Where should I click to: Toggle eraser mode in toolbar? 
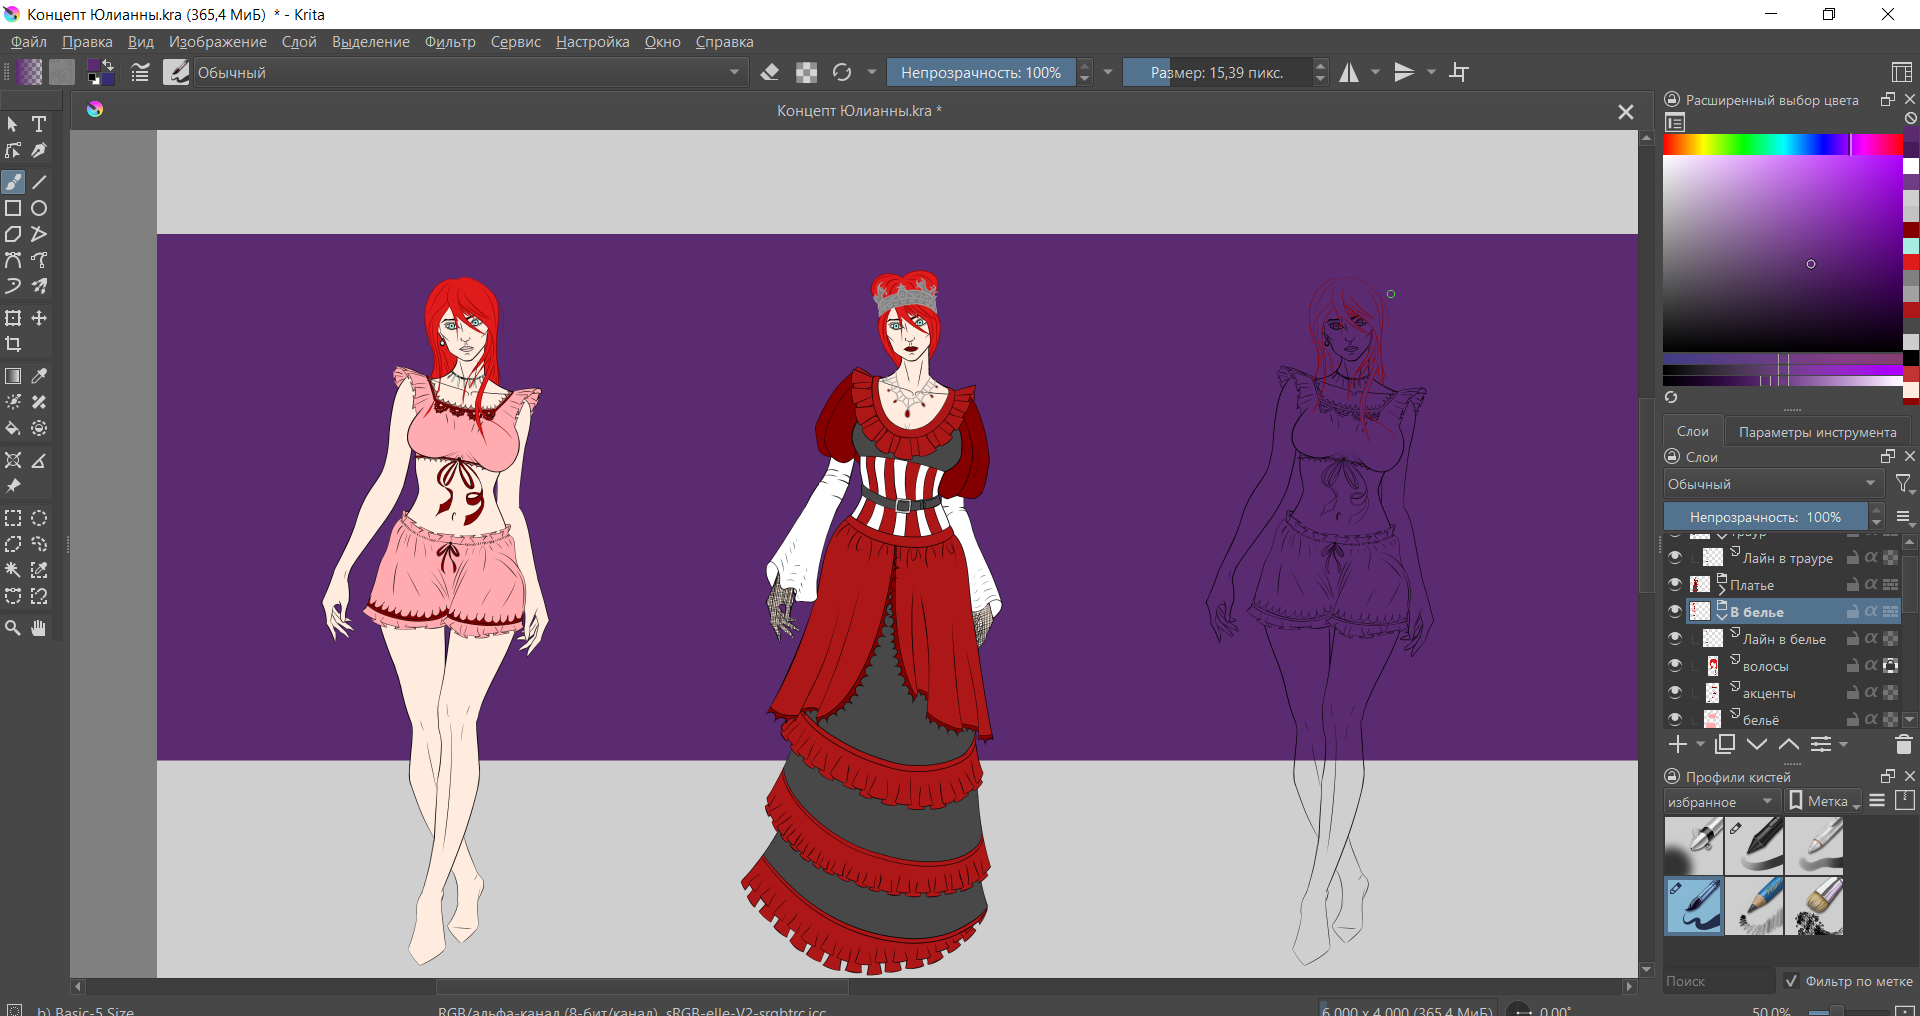(770, 72)
